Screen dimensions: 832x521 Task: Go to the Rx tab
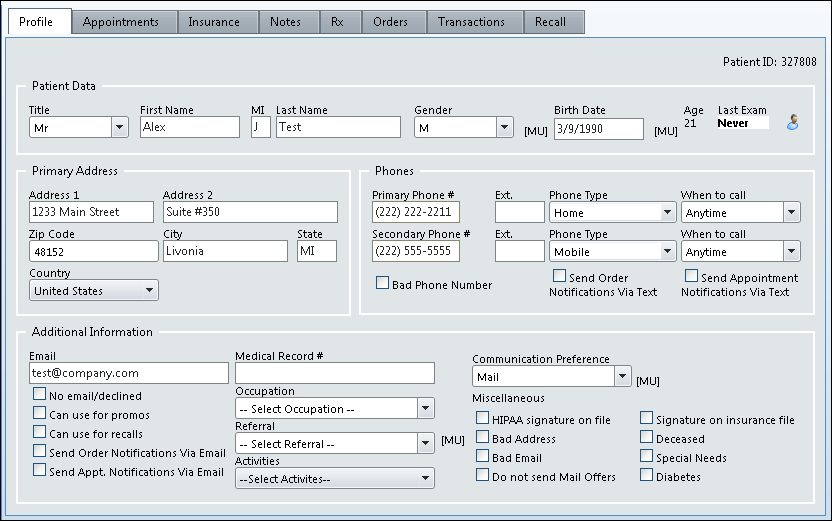click(337, 22)
